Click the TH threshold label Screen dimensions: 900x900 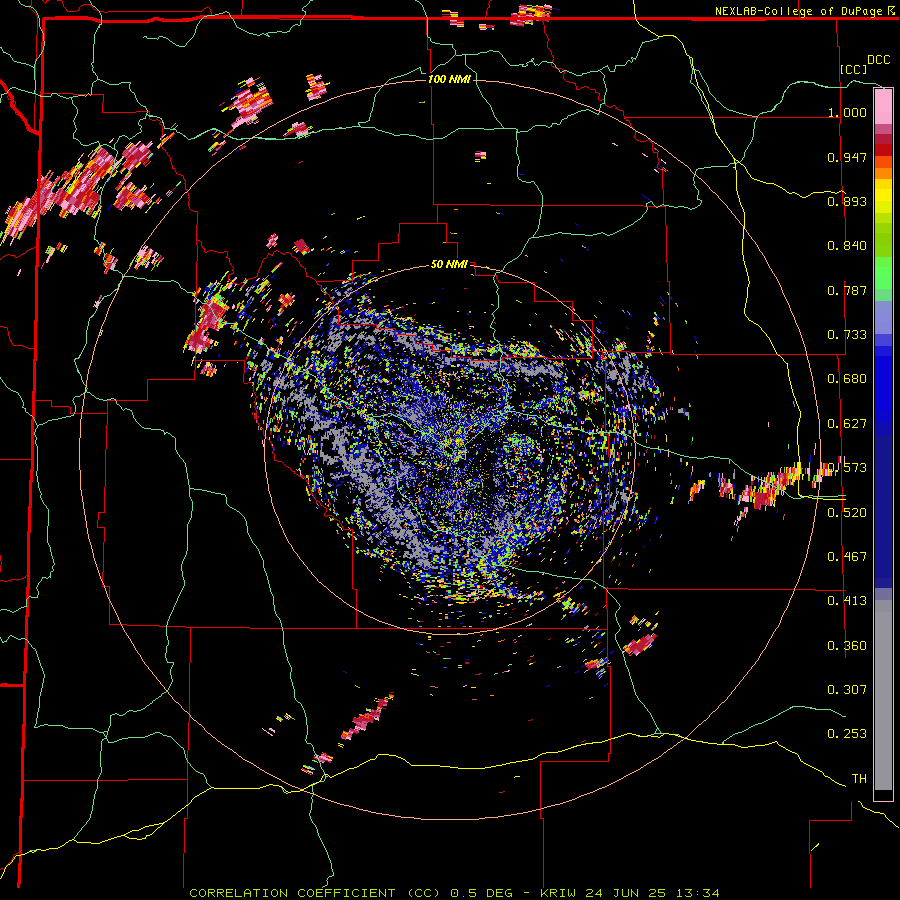(859, 779)
